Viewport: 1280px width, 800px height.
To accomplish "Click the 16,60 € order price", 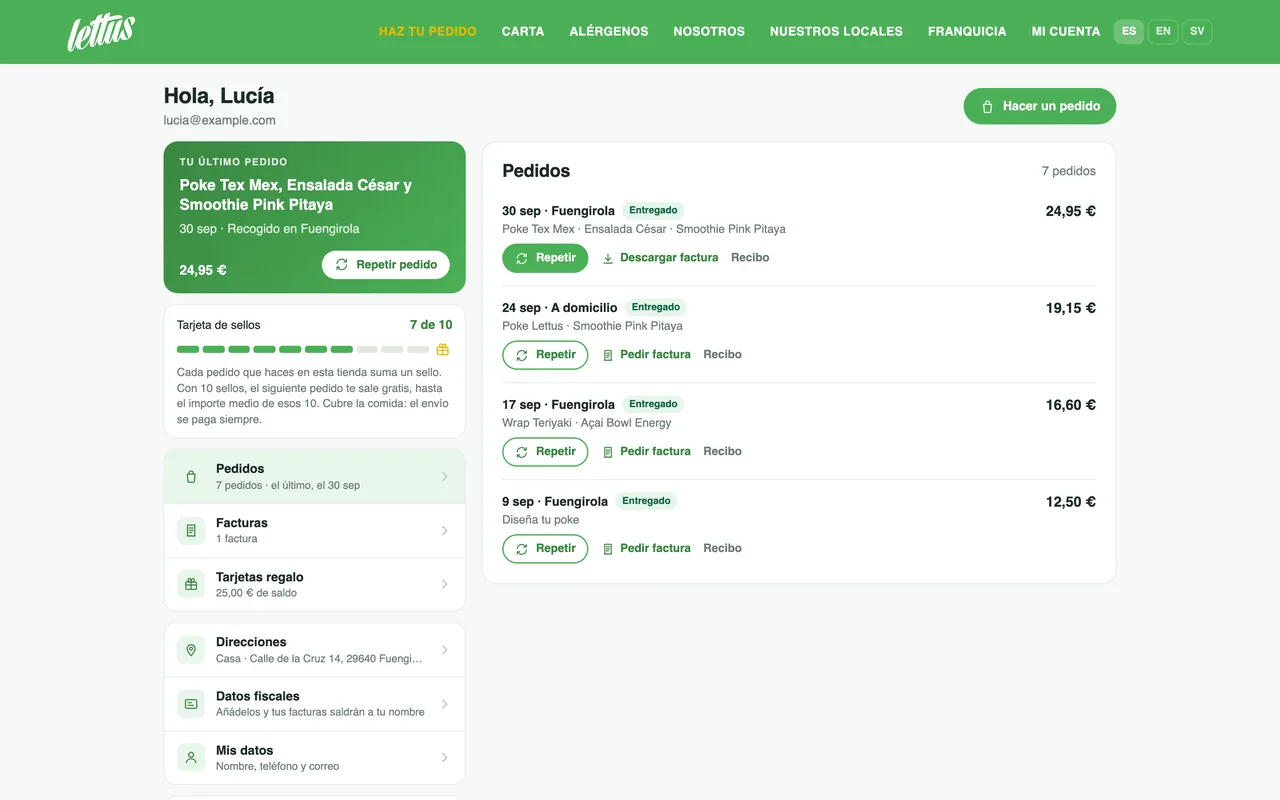I will click(1071, 405).
